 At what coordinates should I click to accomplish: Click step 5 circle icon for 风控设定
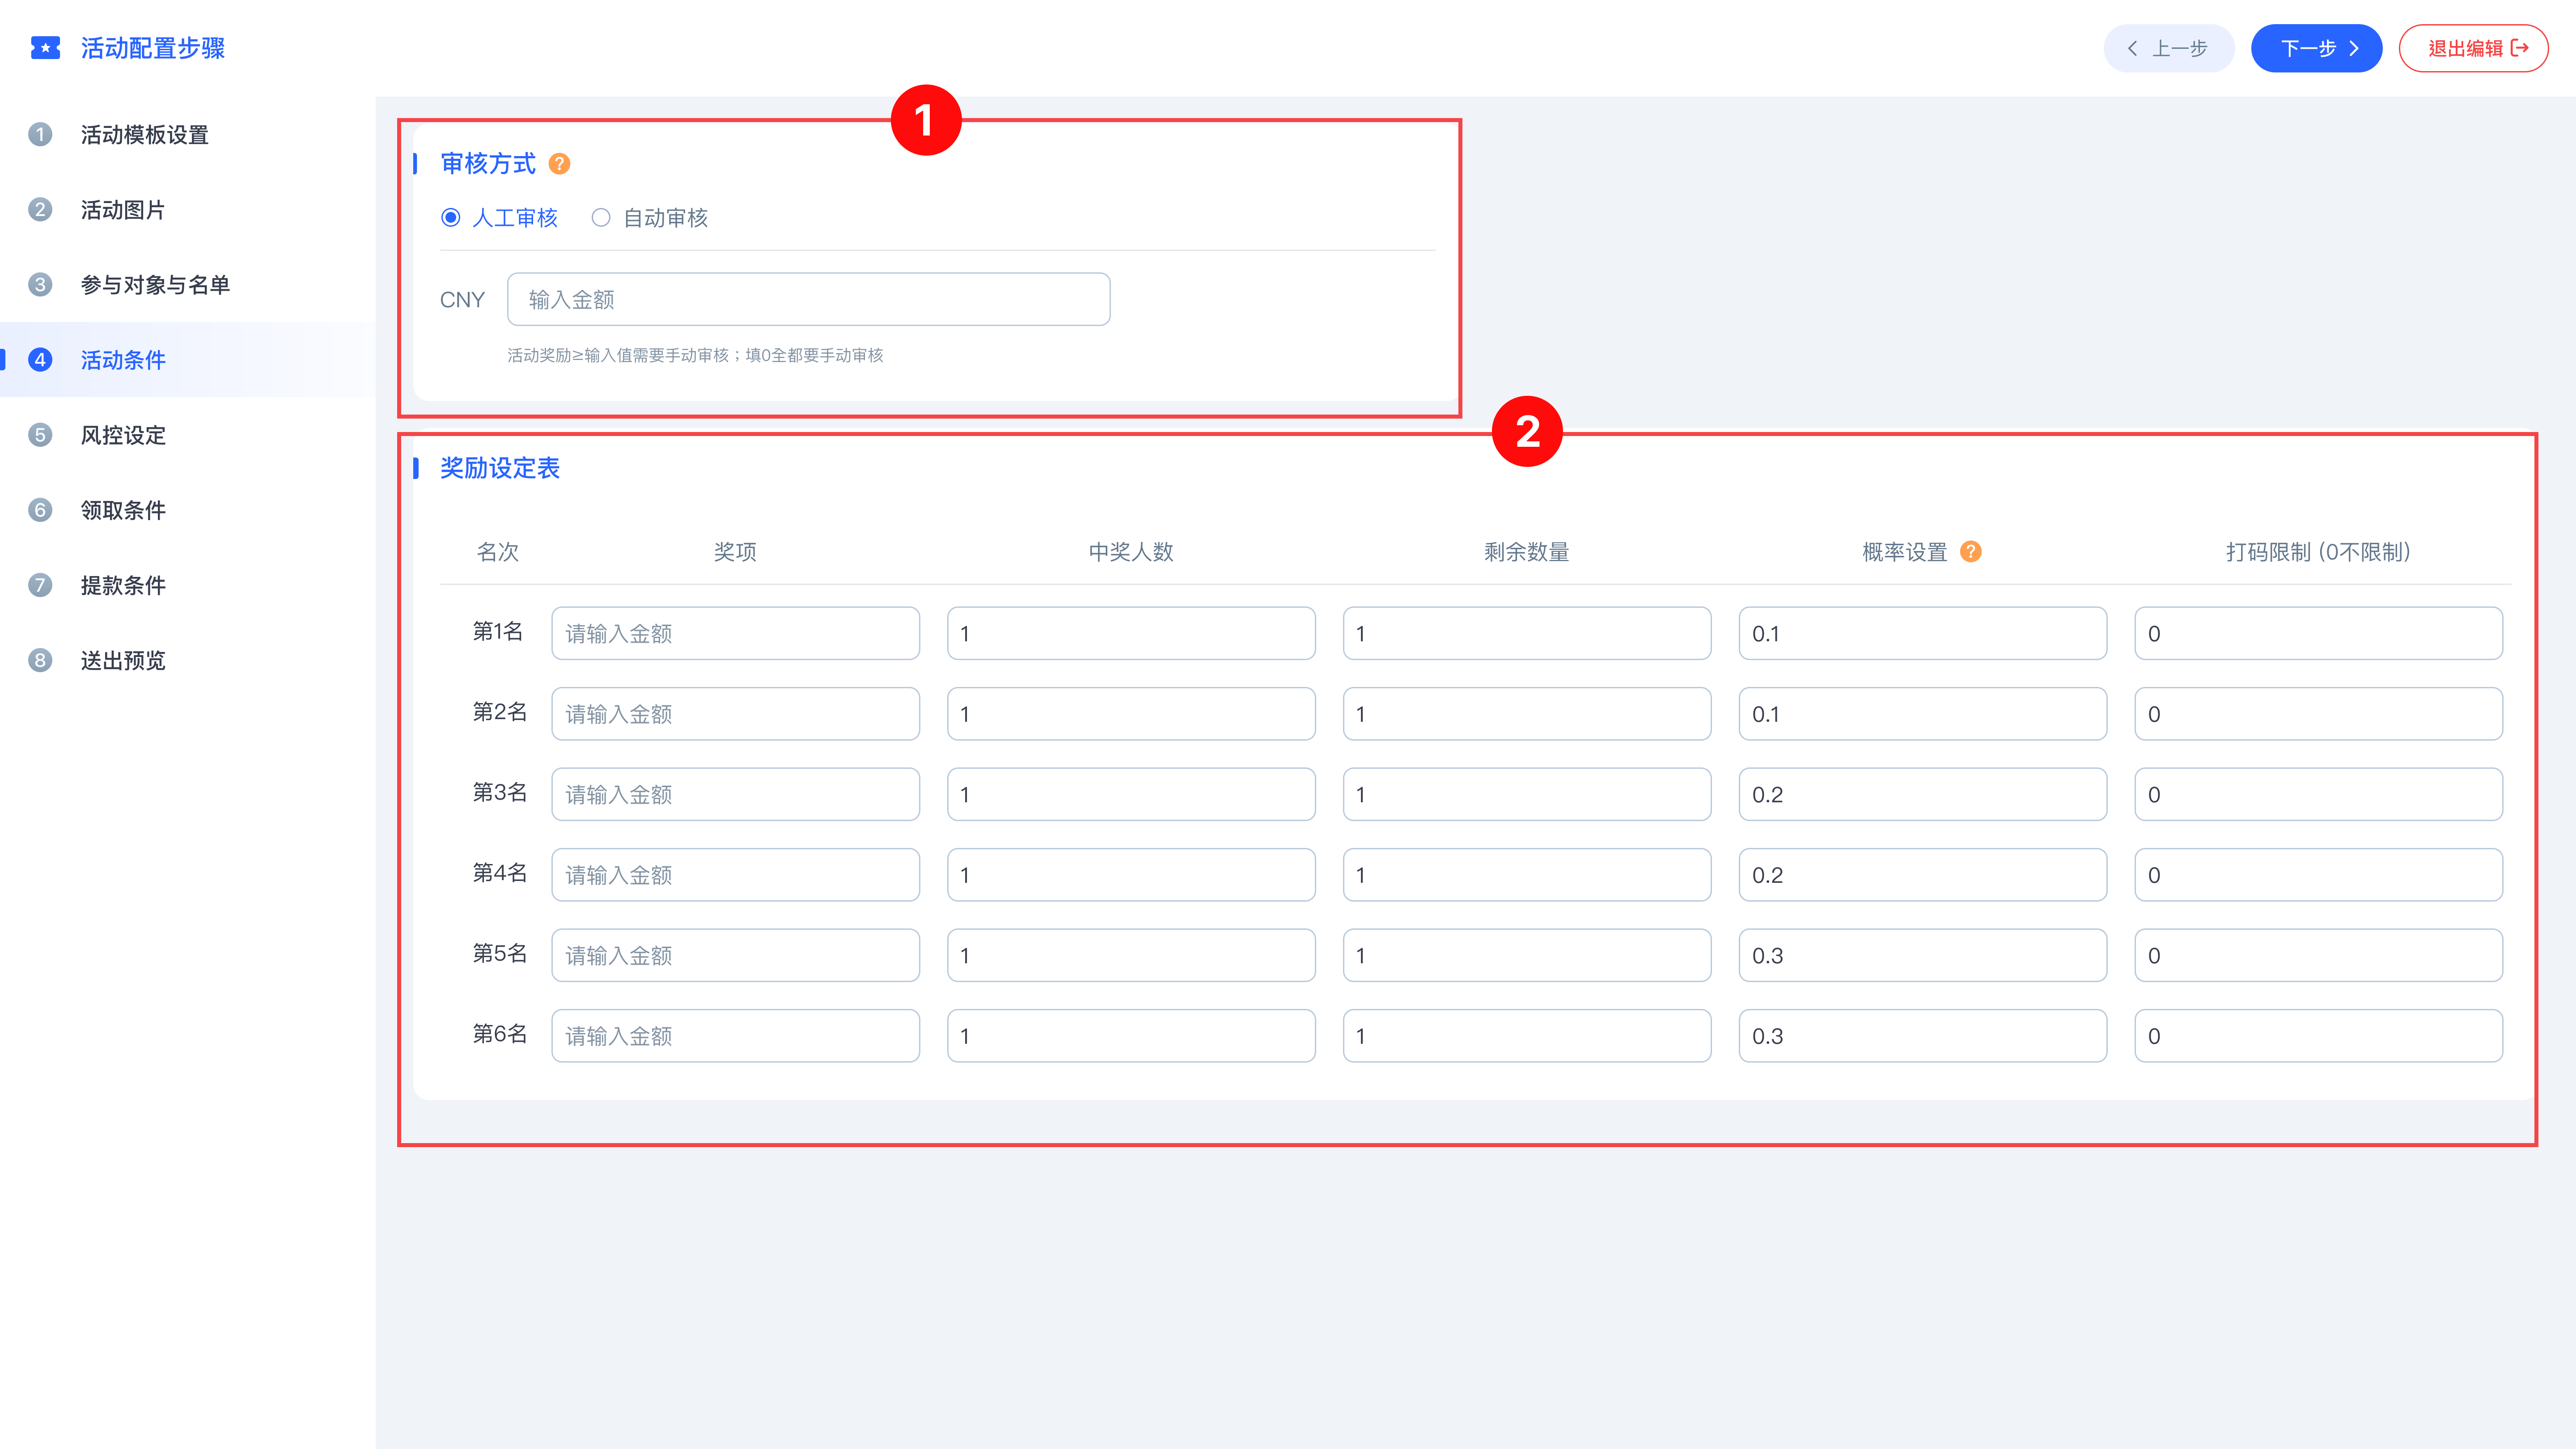tap(40, 435)
